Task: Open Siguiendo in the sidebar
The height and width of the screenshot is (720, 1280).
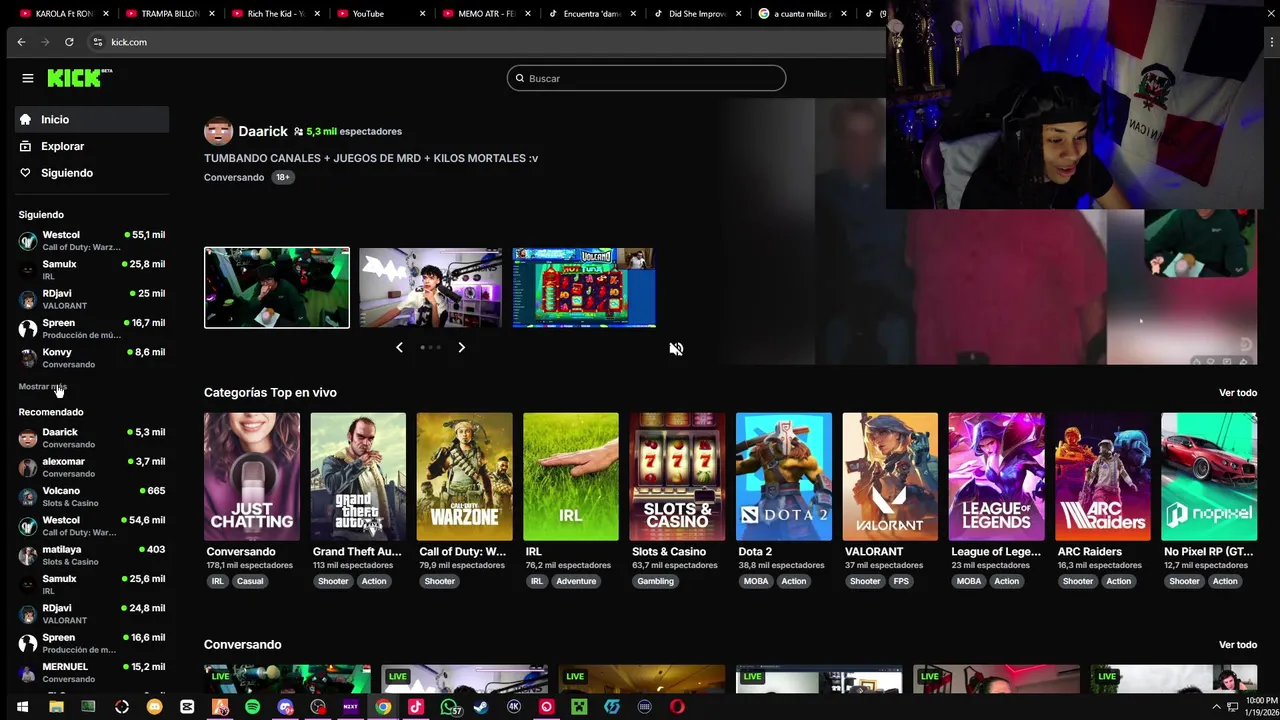Action: (x=92, y=173)
